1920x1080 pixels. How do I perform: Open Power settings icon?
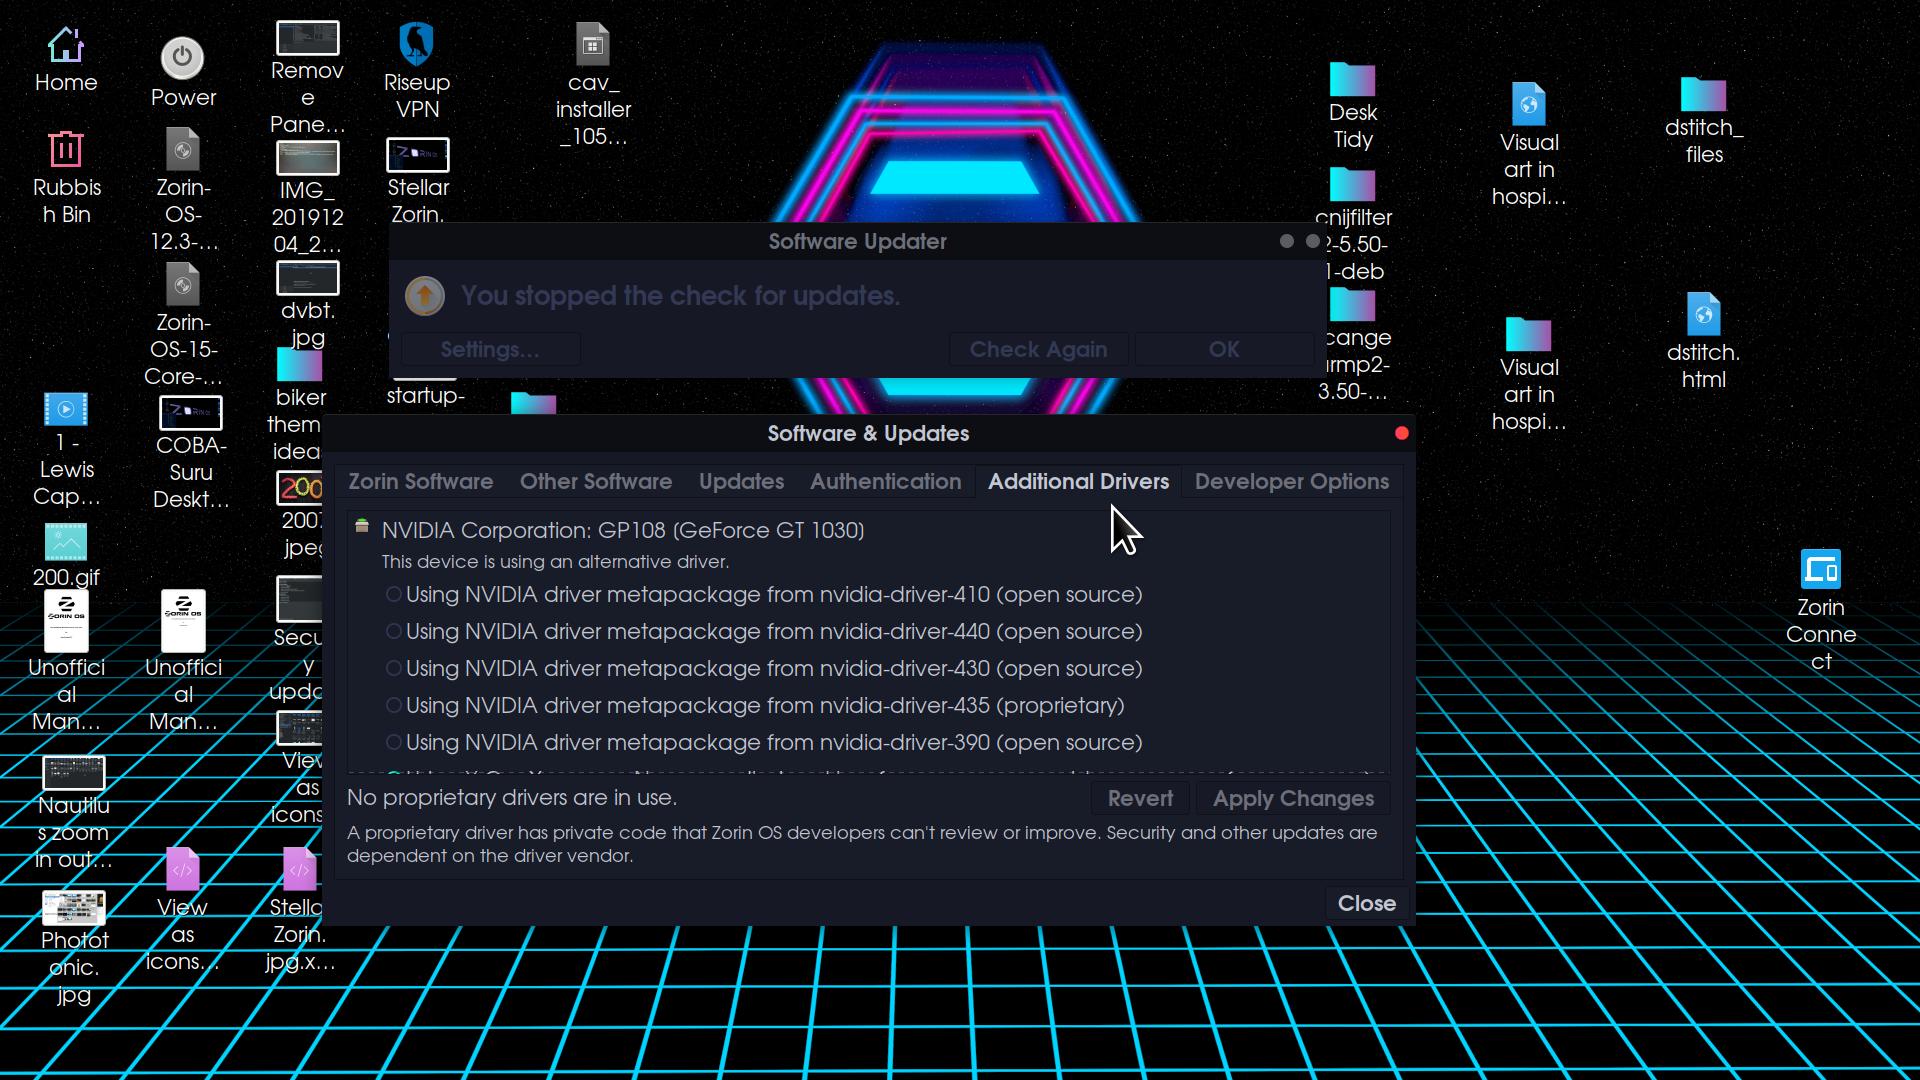point(183,59)
